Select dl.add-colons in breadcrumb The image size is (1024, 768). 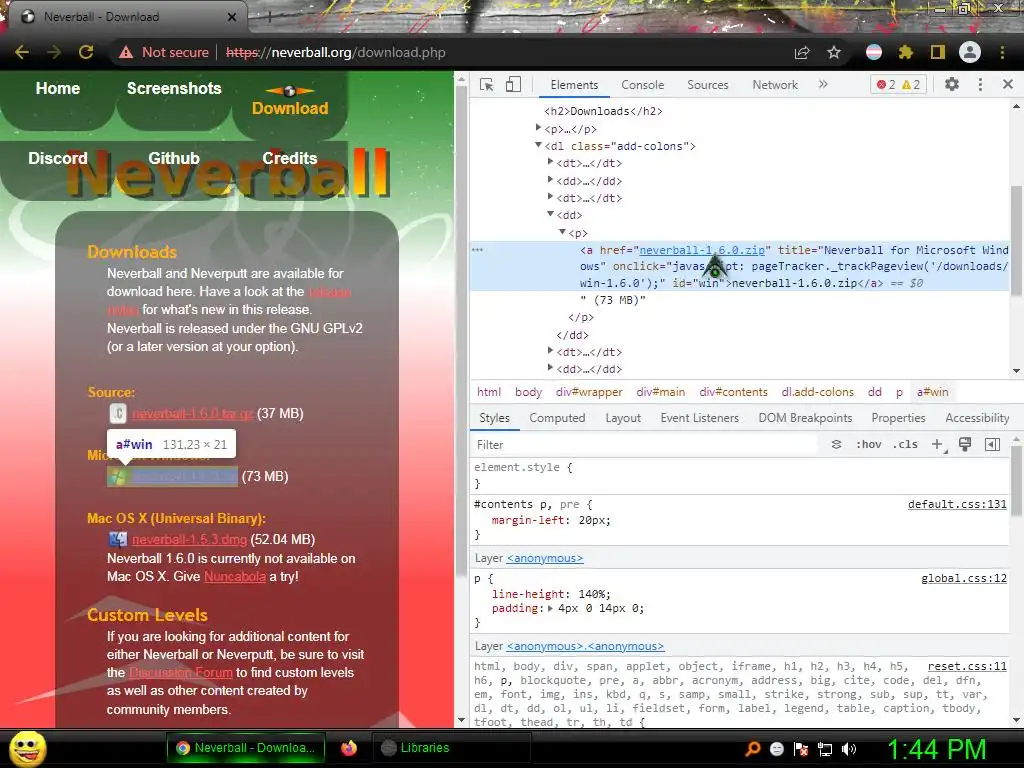click(x=818, y=392)
